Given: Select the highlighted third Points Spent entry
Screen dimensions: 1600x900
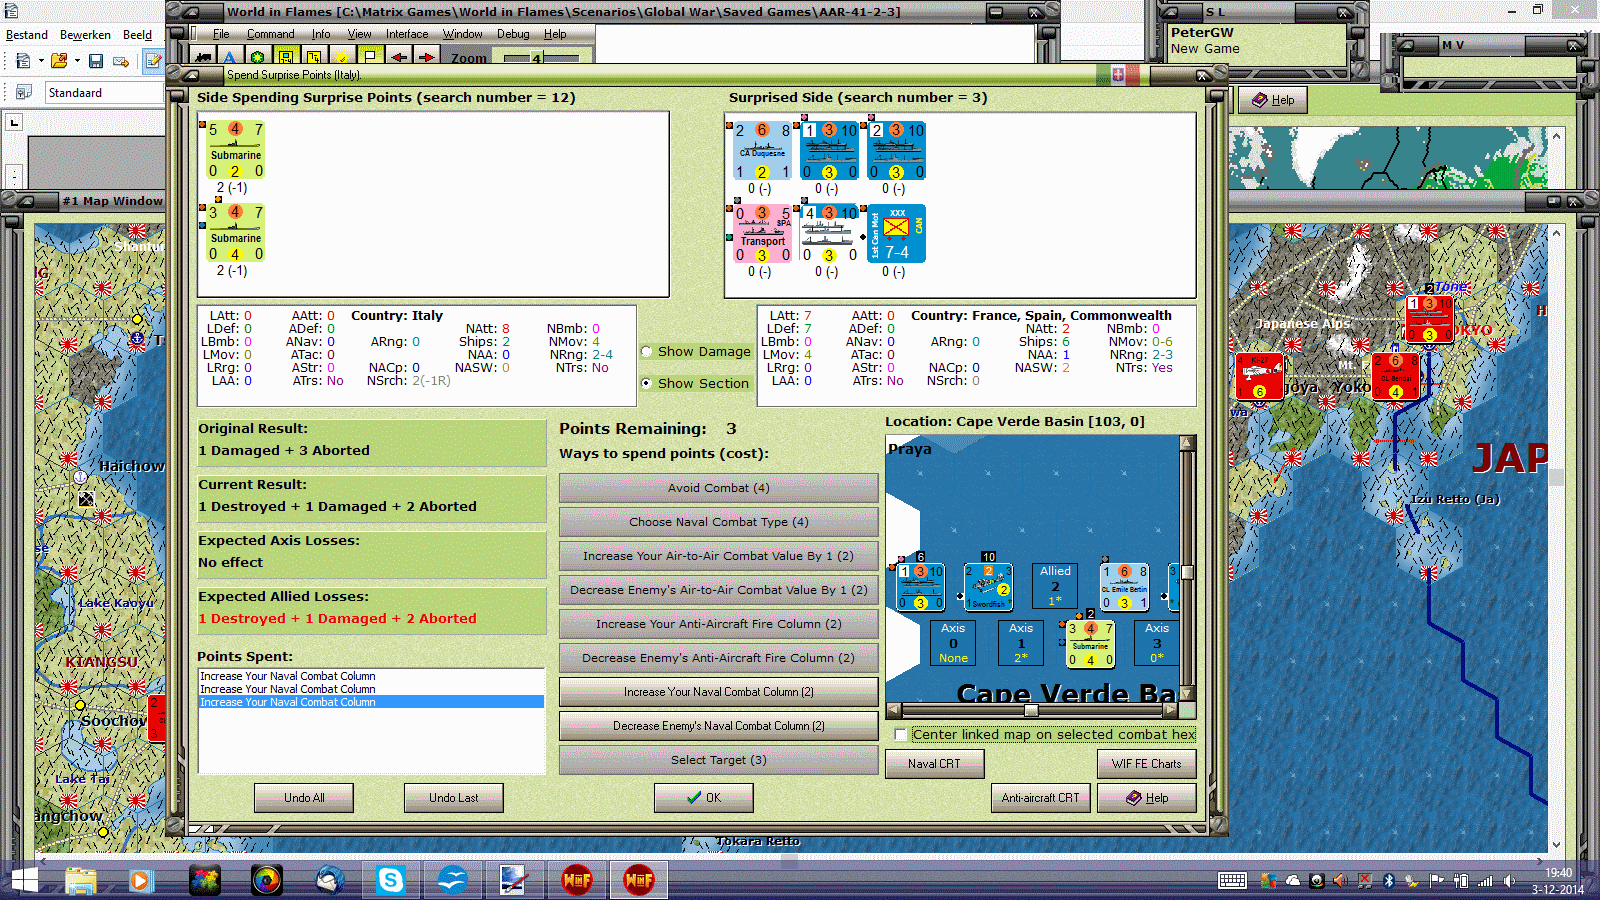Looking at the screenshot, I should (x=371, y=702).
